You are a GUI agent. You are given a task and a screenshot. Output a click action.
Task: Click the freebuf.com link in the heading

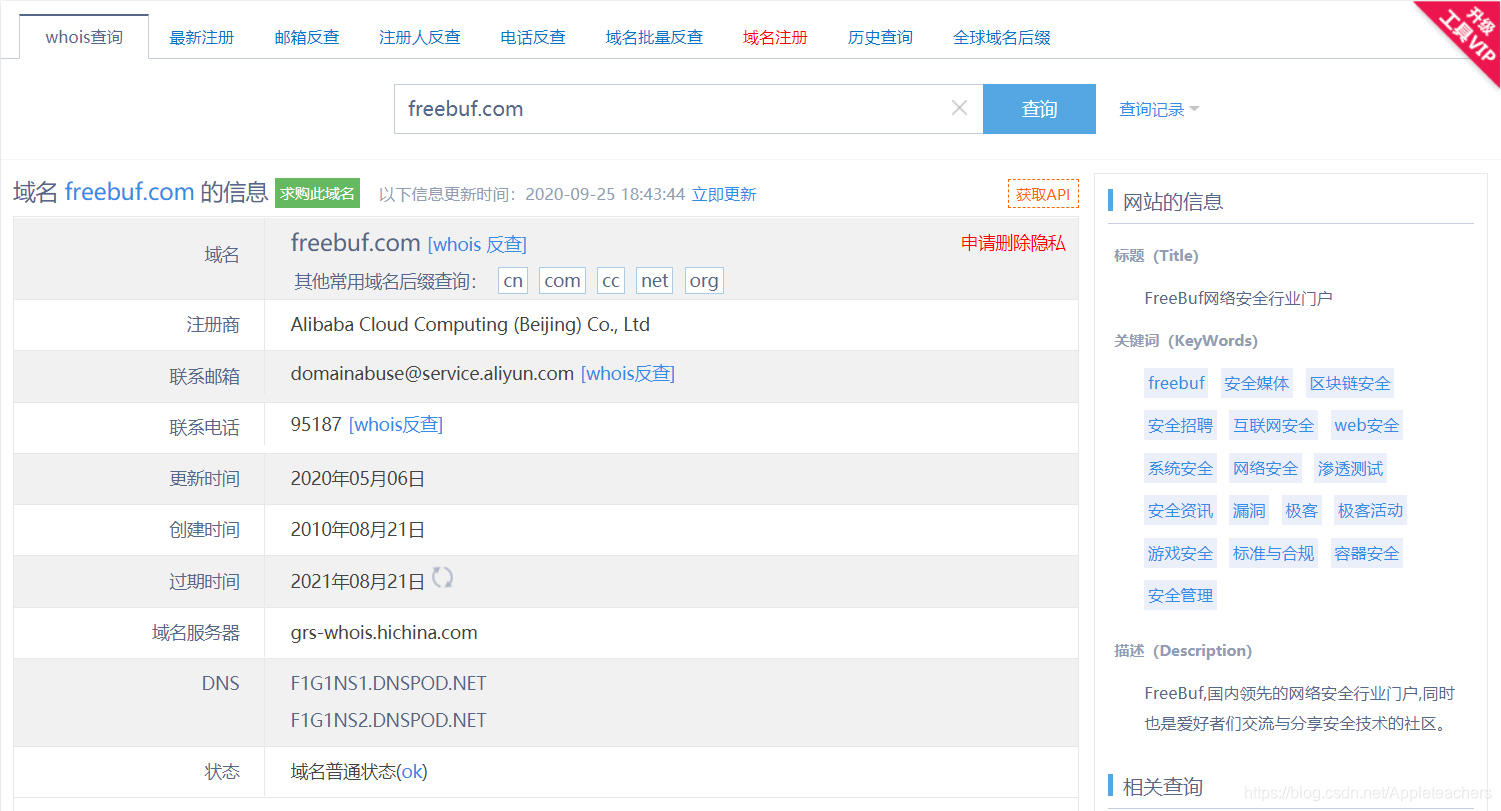[129, 192]
